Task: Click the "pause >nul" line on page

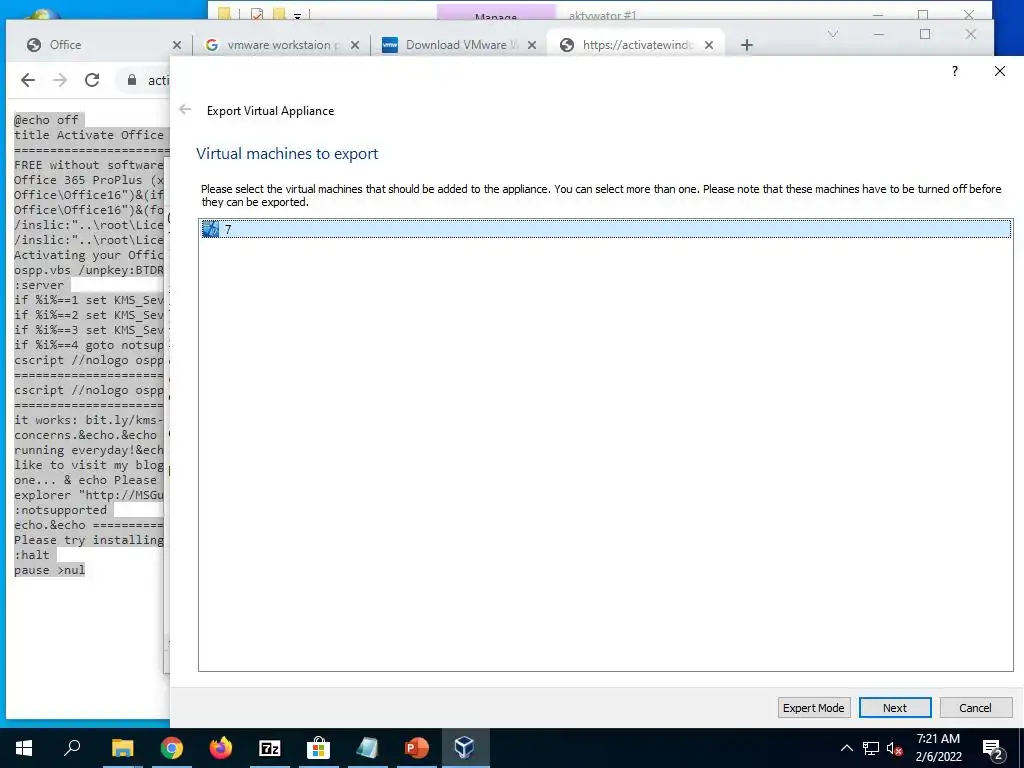Action: tap(50, 570)
